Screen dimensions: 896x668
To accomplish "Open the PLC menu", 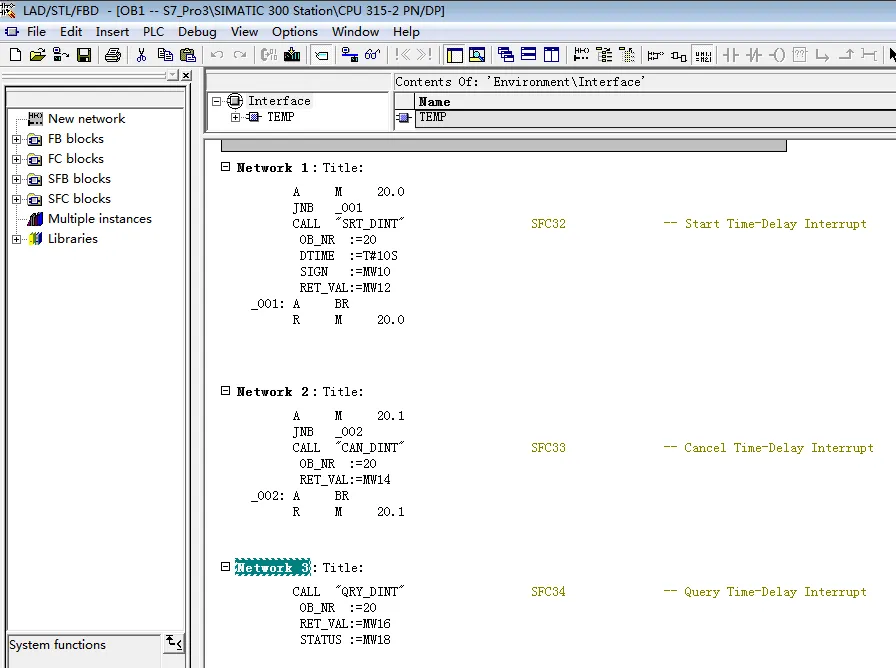I will [153, 31].
